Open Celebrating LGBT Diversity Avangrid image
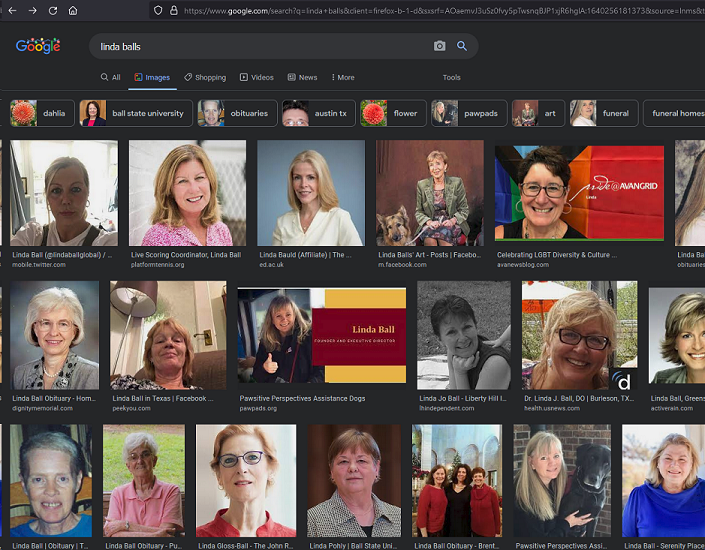 coord(579,193)
